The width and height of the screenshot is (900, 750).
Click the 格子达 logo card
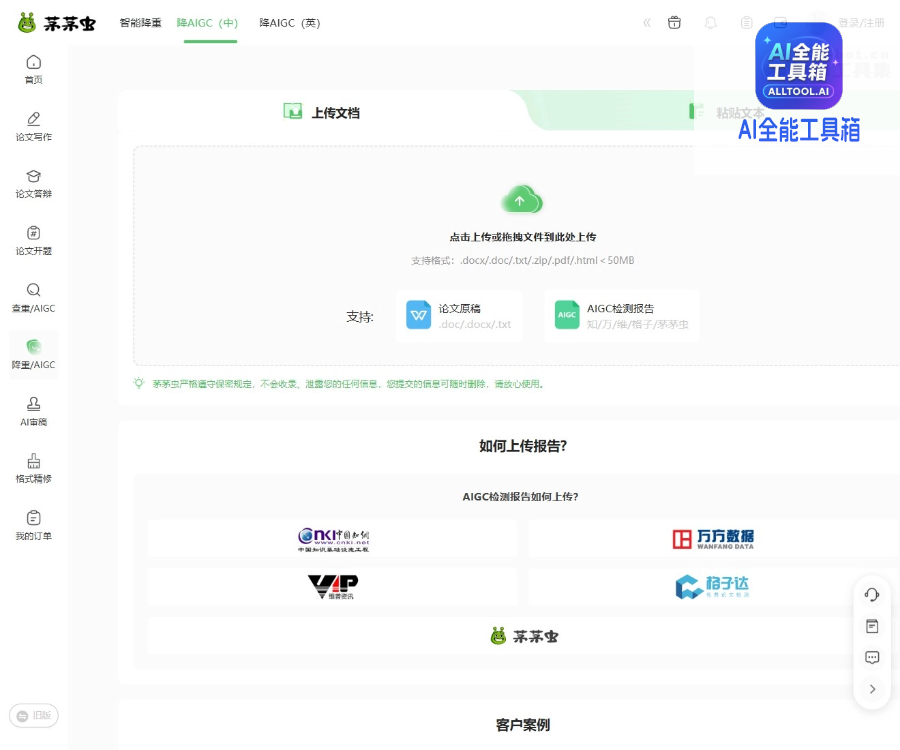(x=713, y=587)
